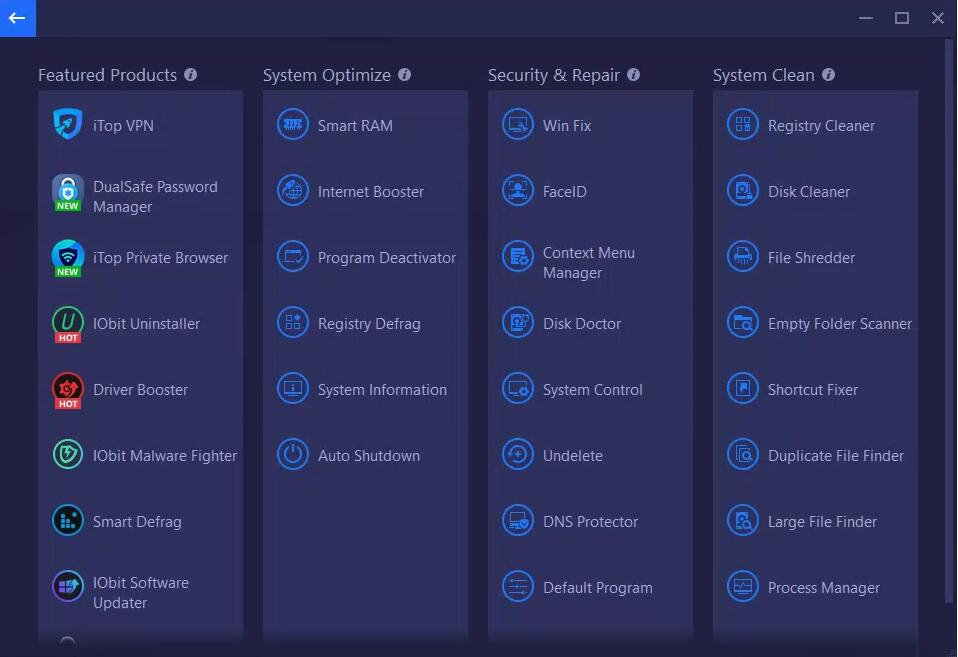Open the Auto Shutdown power icon
The width and height of the screenshot is (958, 657).
[293, 455]
